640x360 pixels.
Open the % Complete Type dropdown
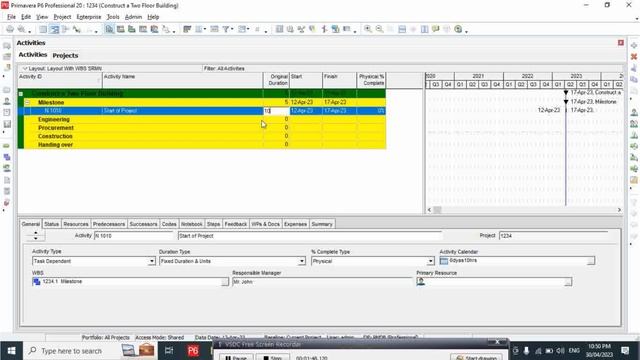(x=430, y=261)
